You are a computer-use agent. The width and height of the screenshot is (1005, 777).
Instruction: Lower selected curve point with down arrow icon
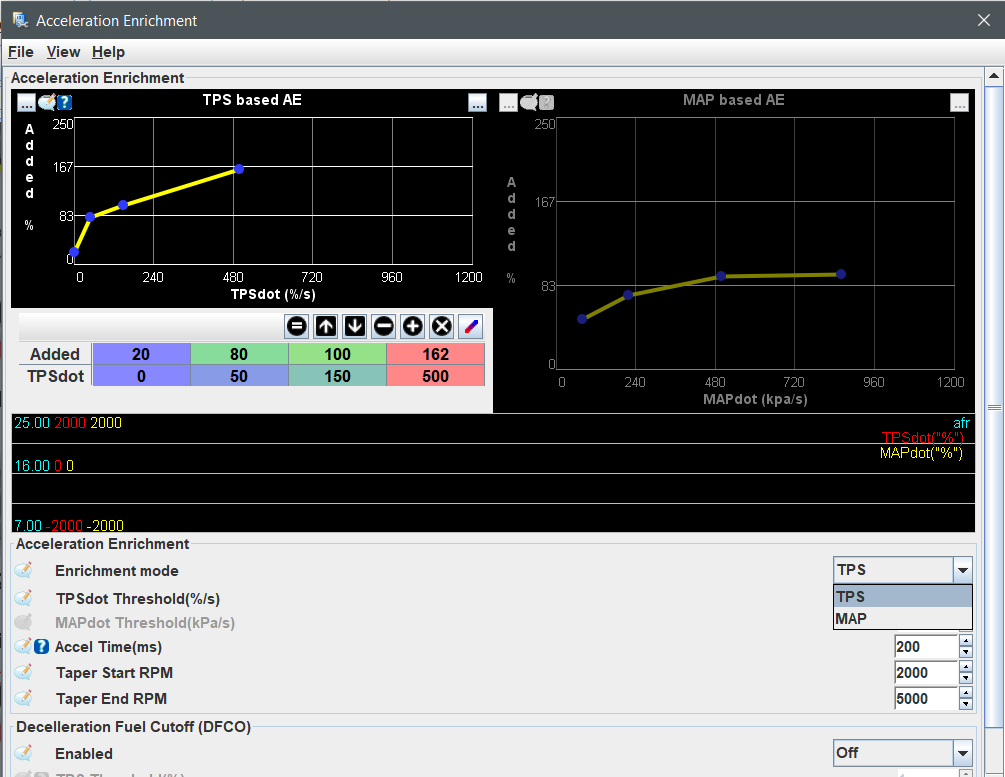tap(353, 326)
